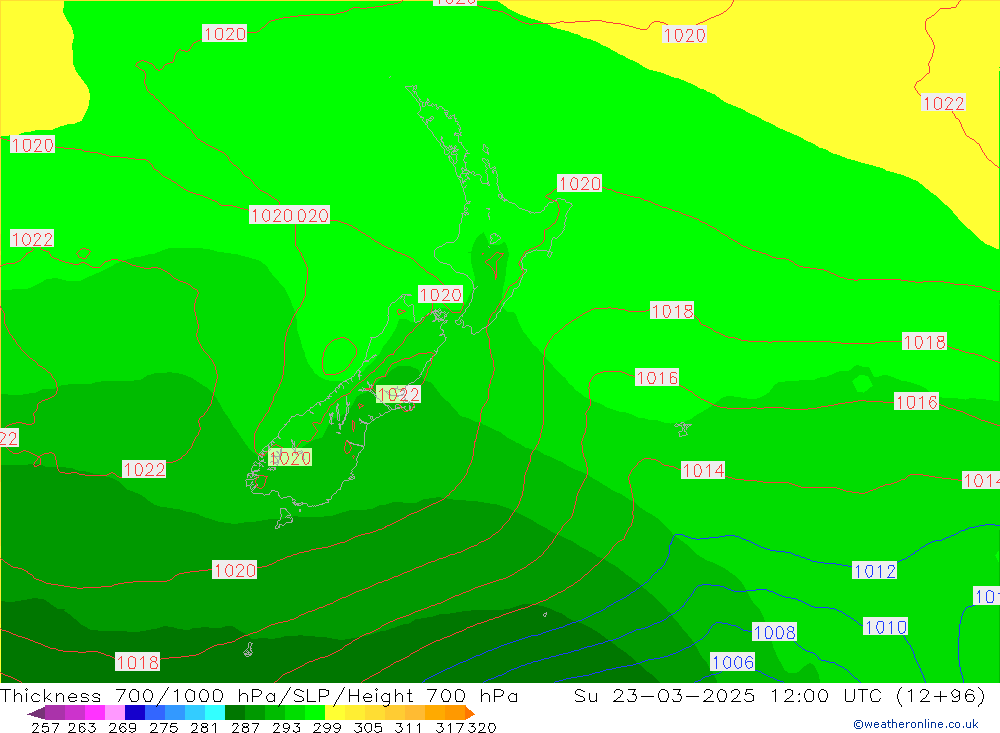Click the blue 1012 isobar label
1000x733 pixels.
click(874, 571)
